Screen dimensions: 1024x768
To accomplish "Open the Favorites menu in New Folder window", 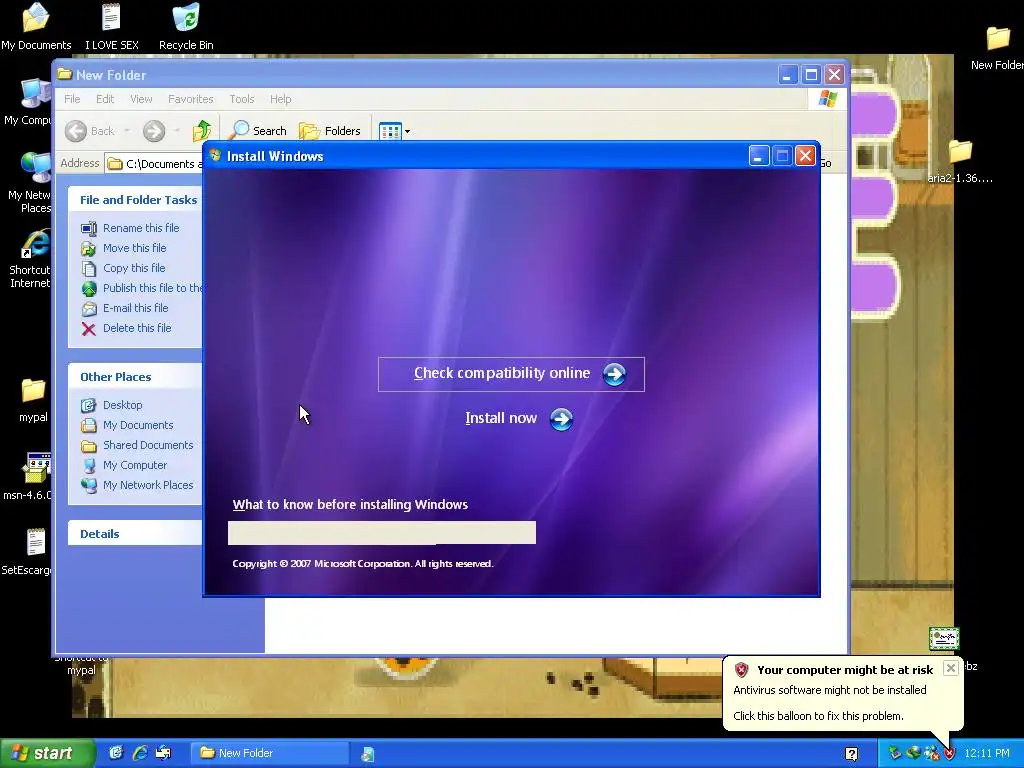I will tap(191, 99).
